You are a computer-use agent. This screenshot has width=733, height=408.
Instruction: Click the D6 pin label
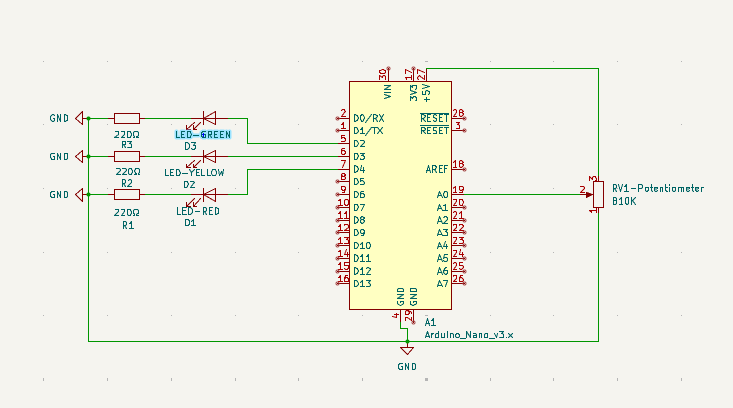click(x=359, y=194)
